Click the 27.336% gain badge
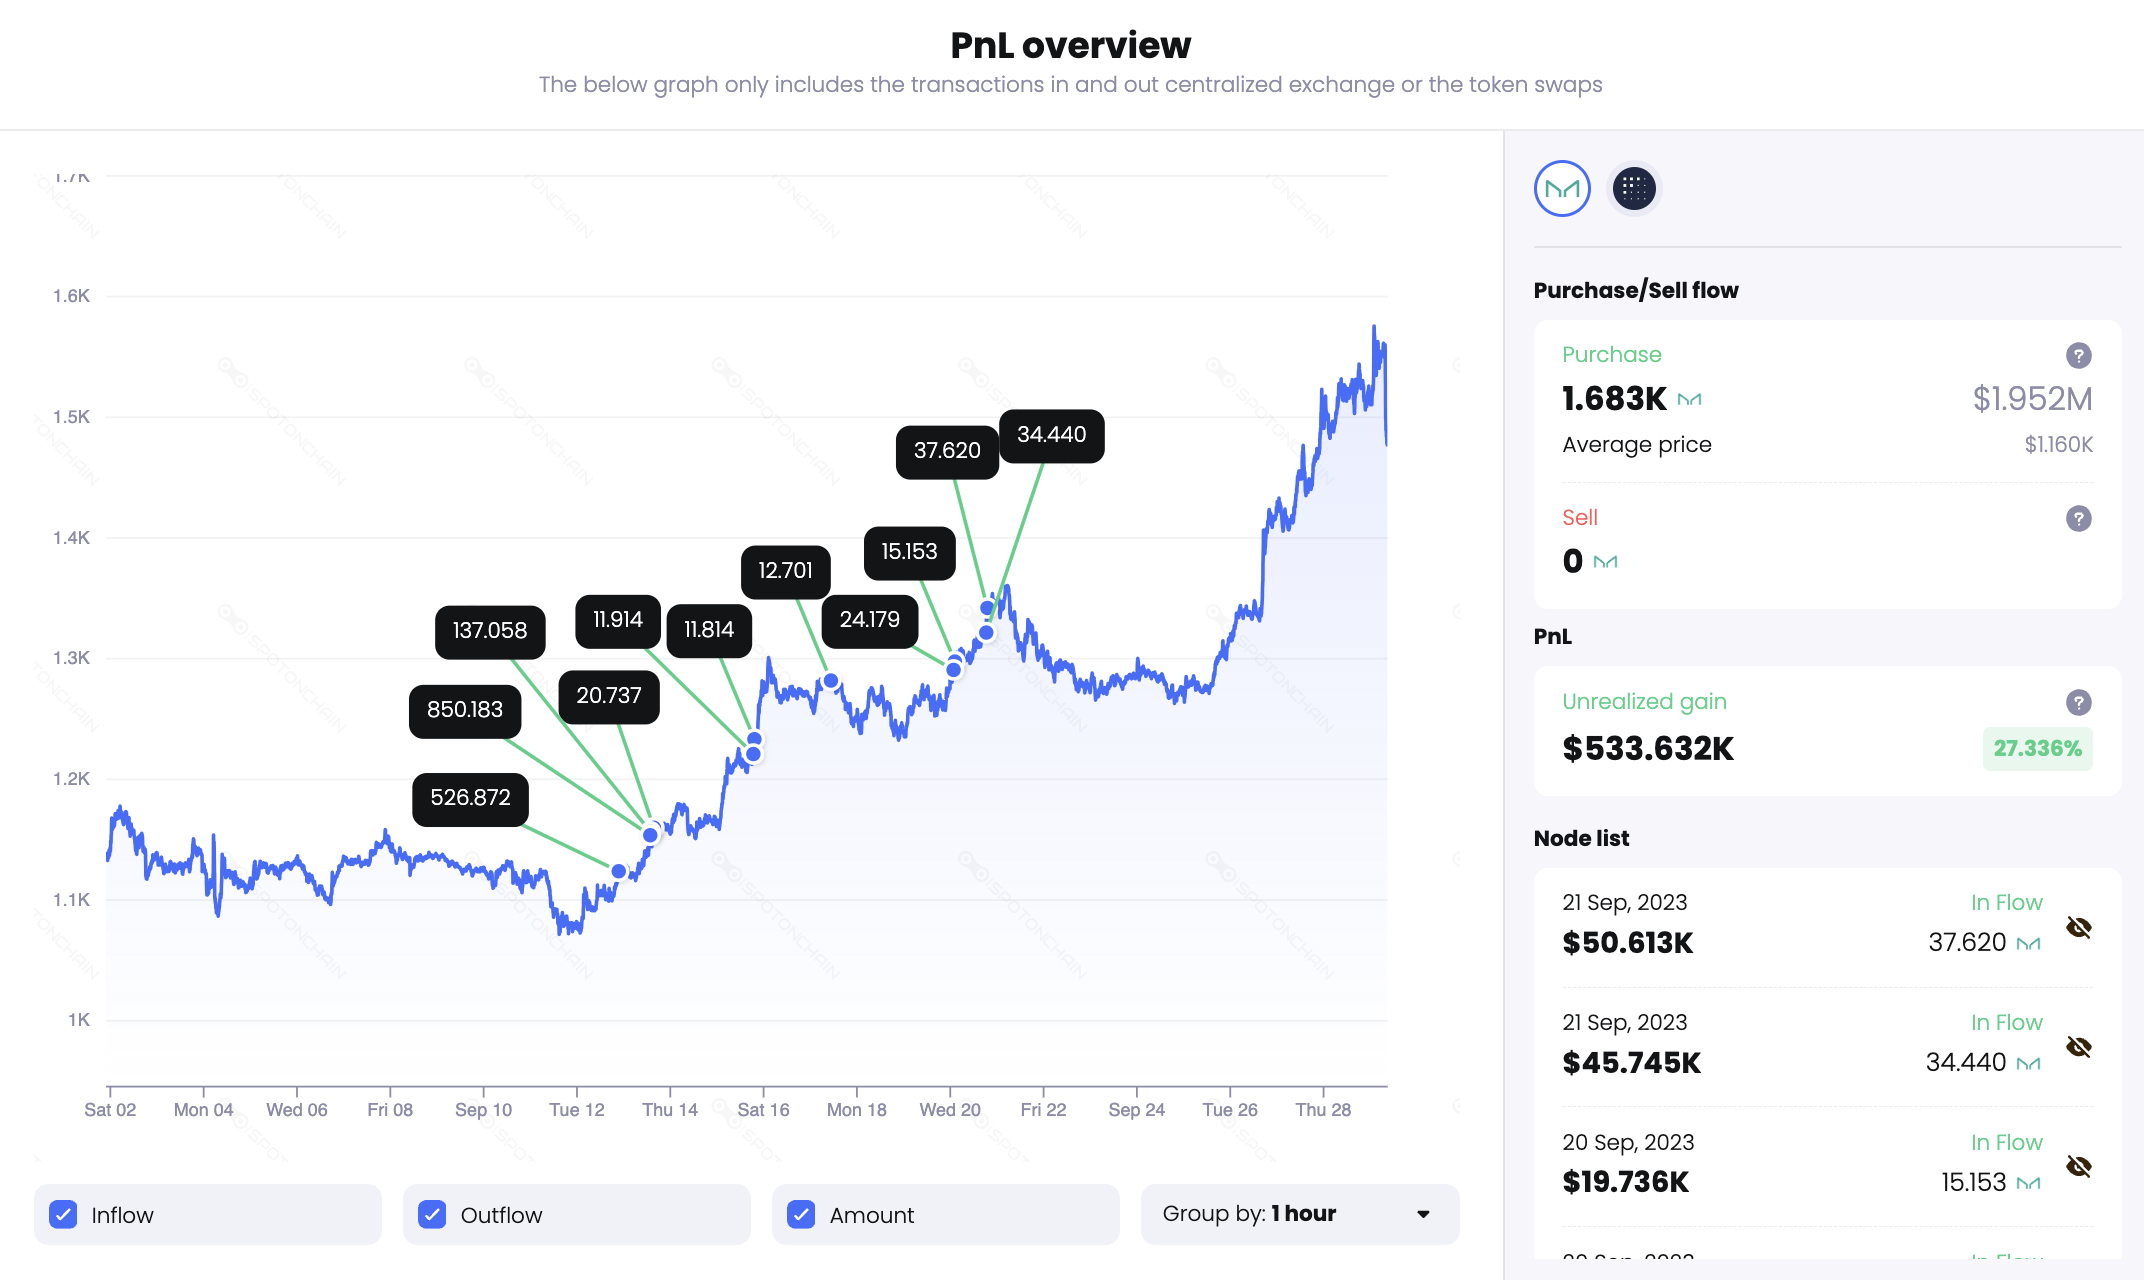 2037,748
